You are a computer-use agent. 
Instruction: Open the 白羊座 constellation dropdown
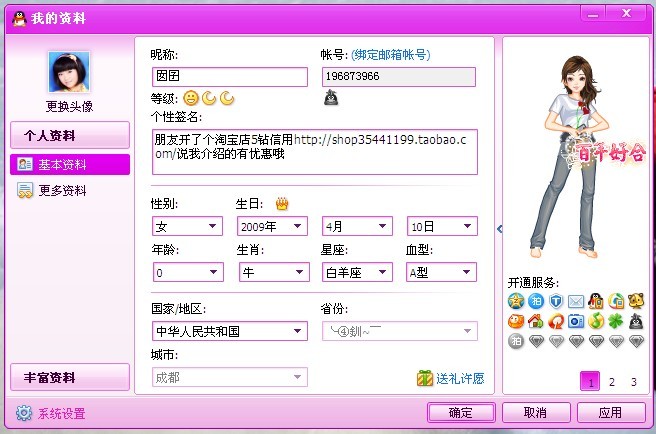tap(357, 272)
